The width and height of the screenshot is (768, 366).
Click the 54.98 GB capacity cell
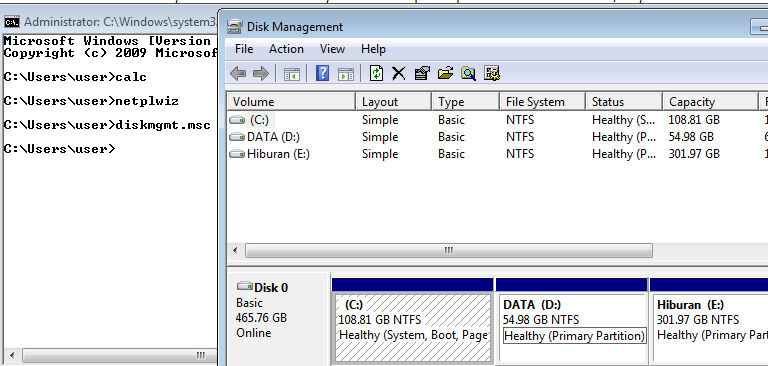pos(691,137)
